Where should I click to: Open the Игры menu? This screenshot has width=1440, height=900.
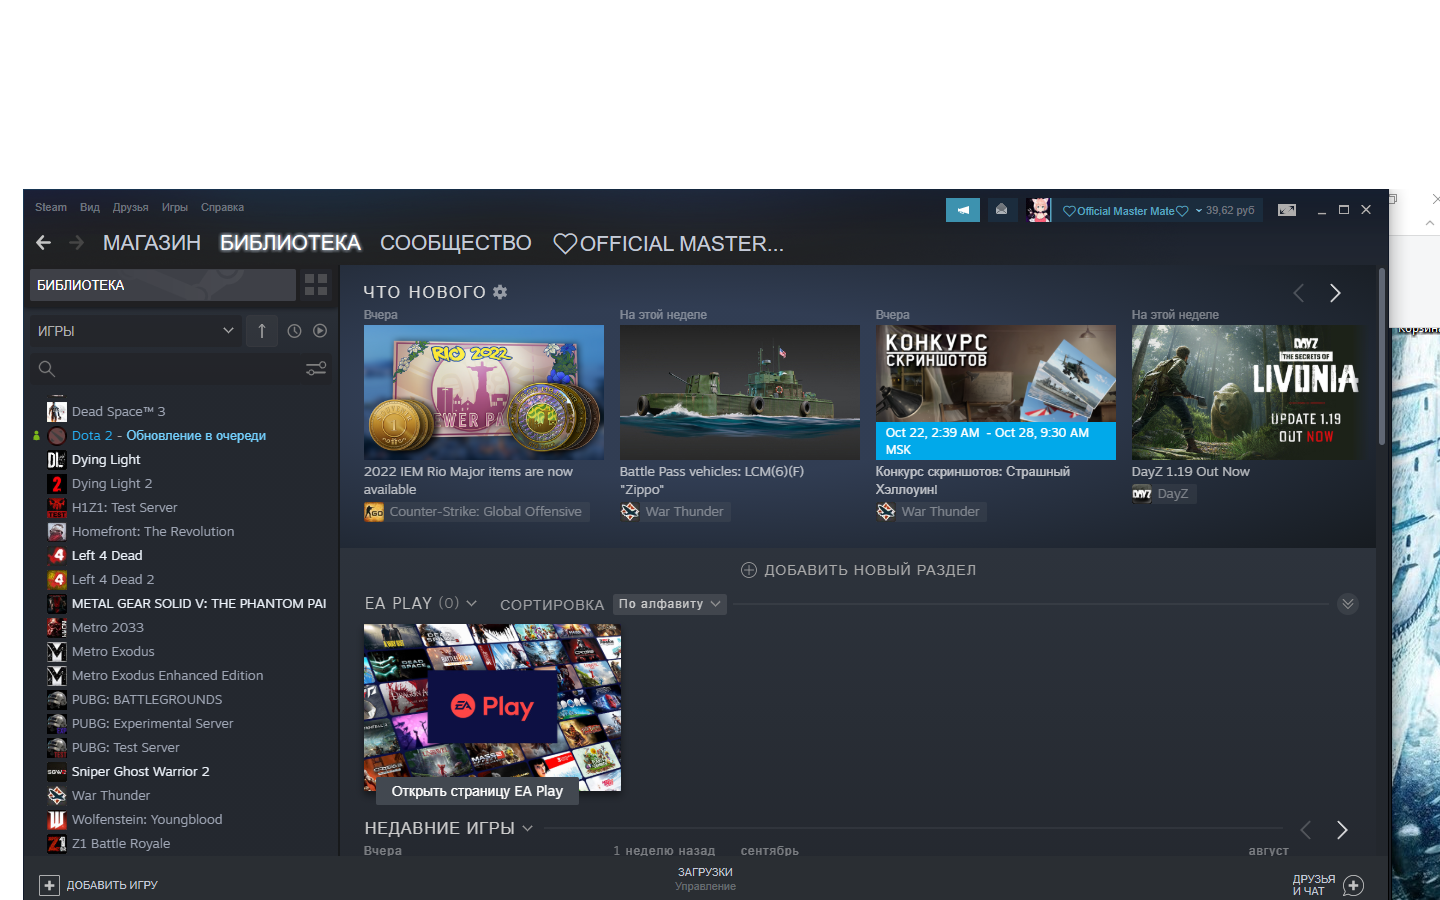pyautogui.click(x=175, y=208)
